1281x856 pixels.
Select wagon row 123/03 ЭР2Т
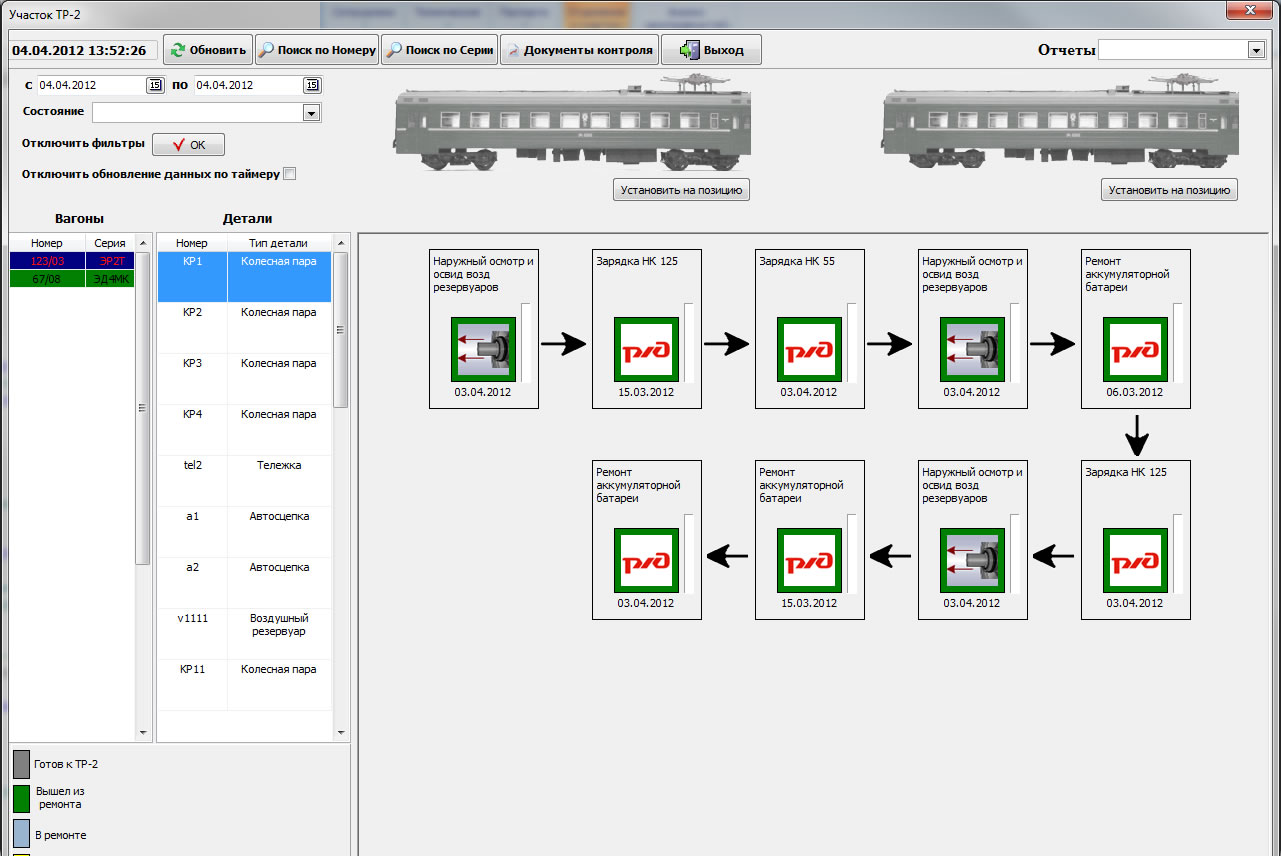71,260
